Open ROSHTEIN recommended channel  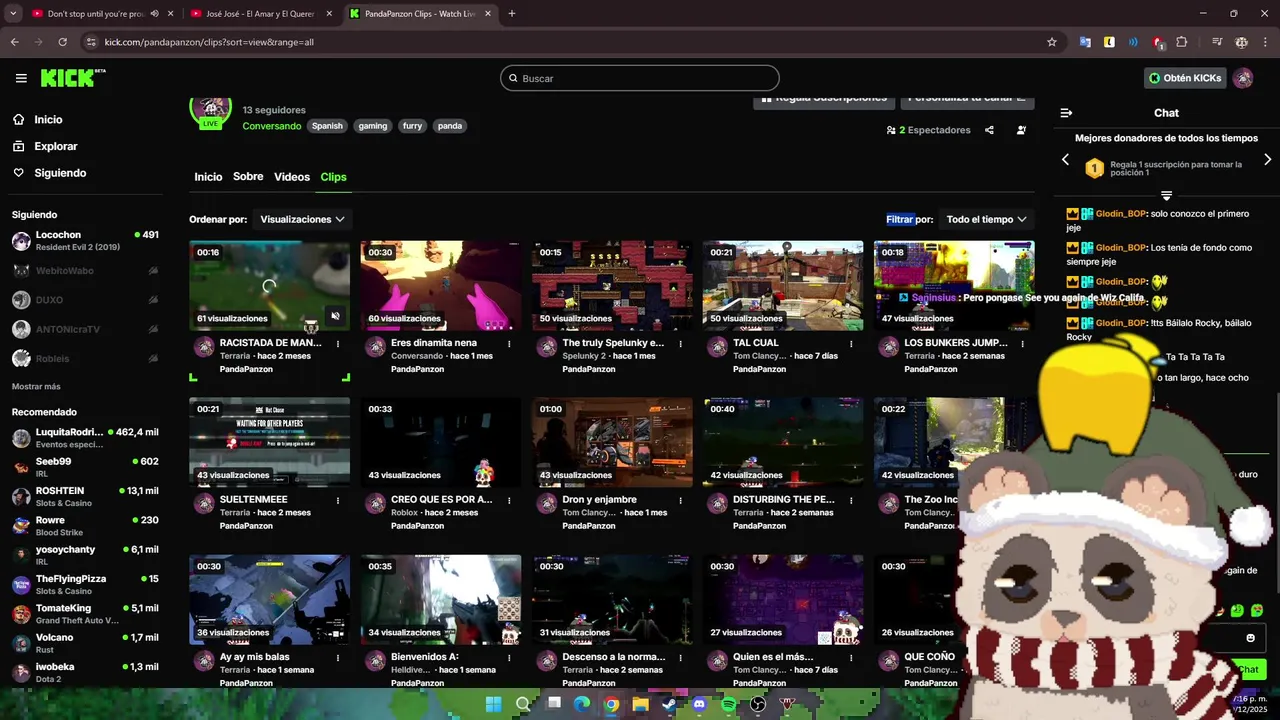tap(85, 497)
